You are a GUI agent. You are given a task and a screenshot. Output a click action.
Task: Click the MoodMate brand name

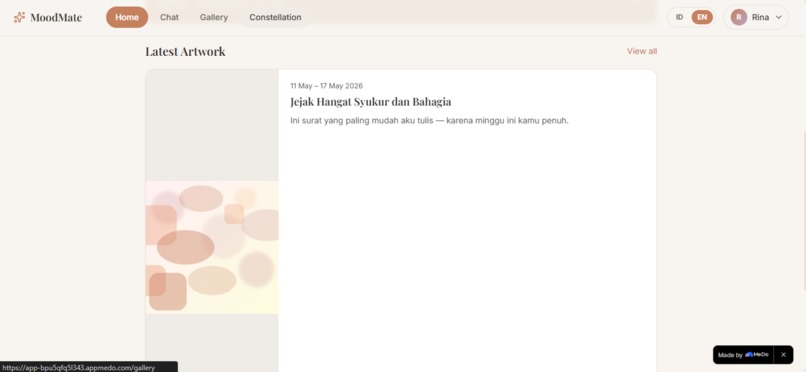click(x=56, y=17)
